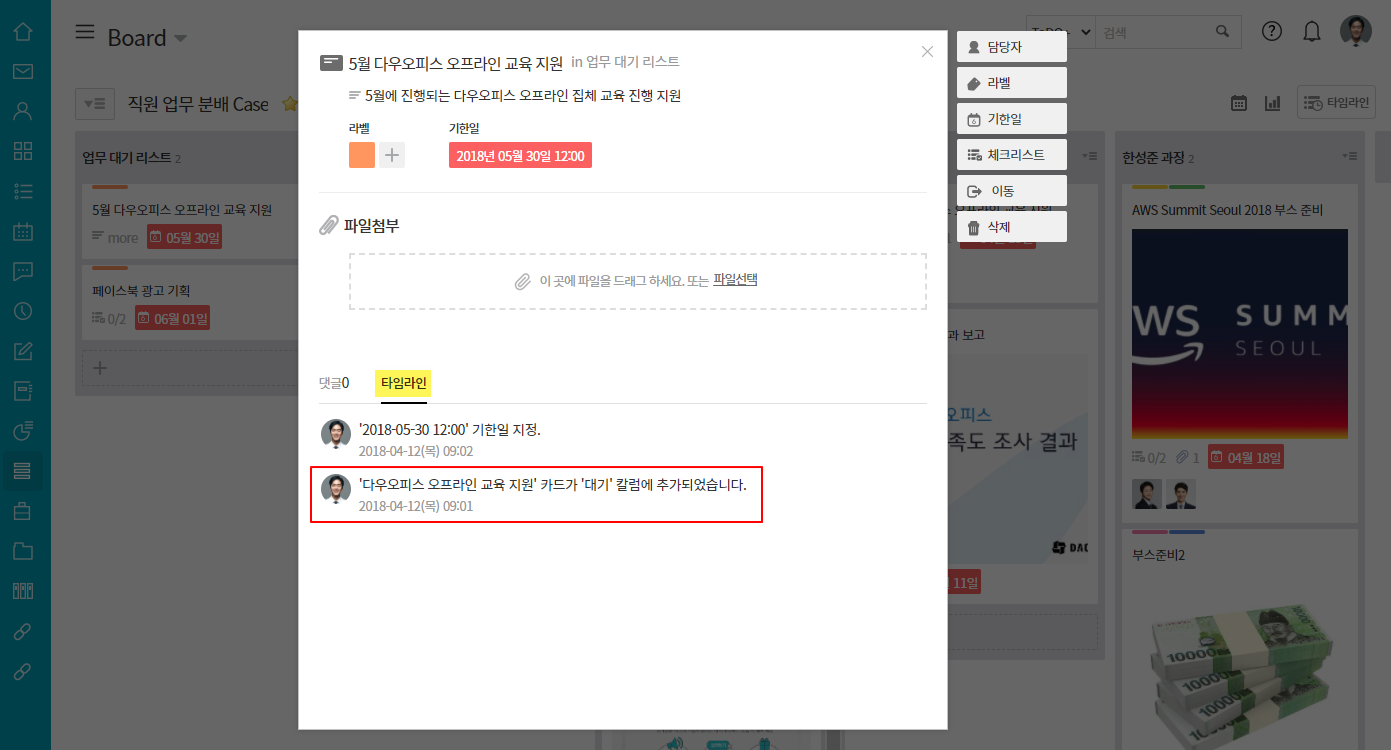
Task: Add a label with the plus button
Action: [x=392, y=155]
